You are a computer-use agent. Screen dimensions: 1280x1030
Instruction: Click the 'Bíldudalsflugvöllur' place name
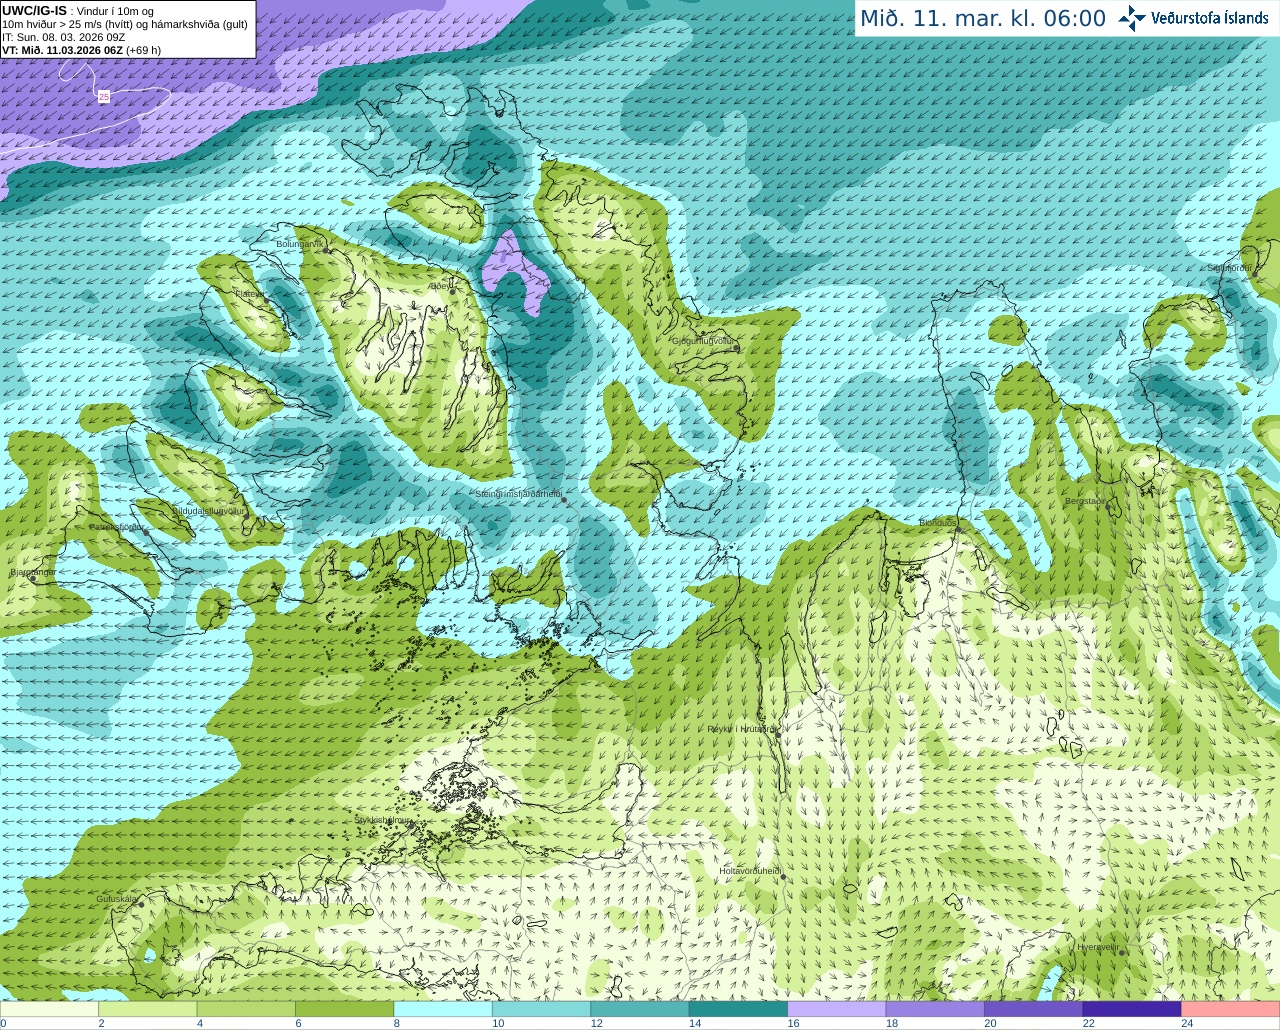tap(208, 510)
